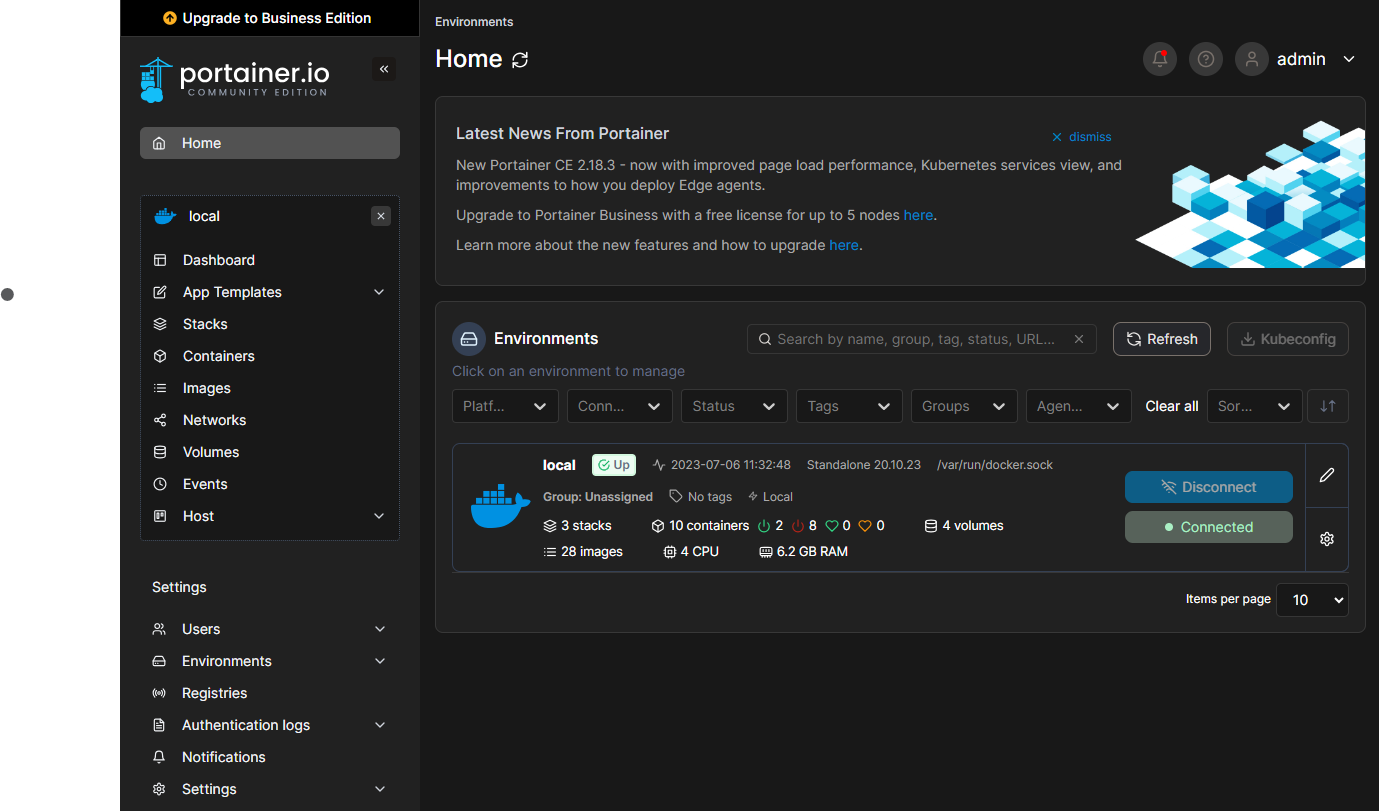Open the Connection type filter dropdown

coord(620,406)
